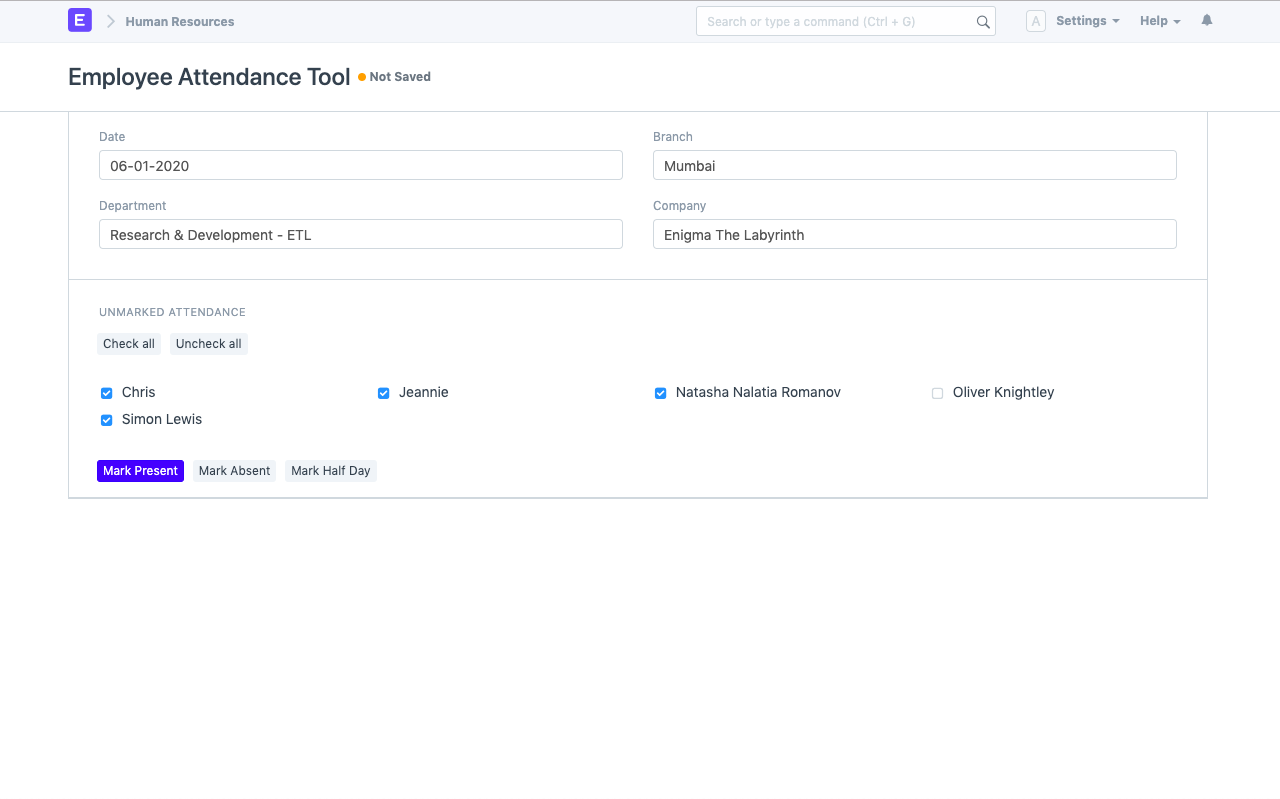Click the Chris name label

139,392
